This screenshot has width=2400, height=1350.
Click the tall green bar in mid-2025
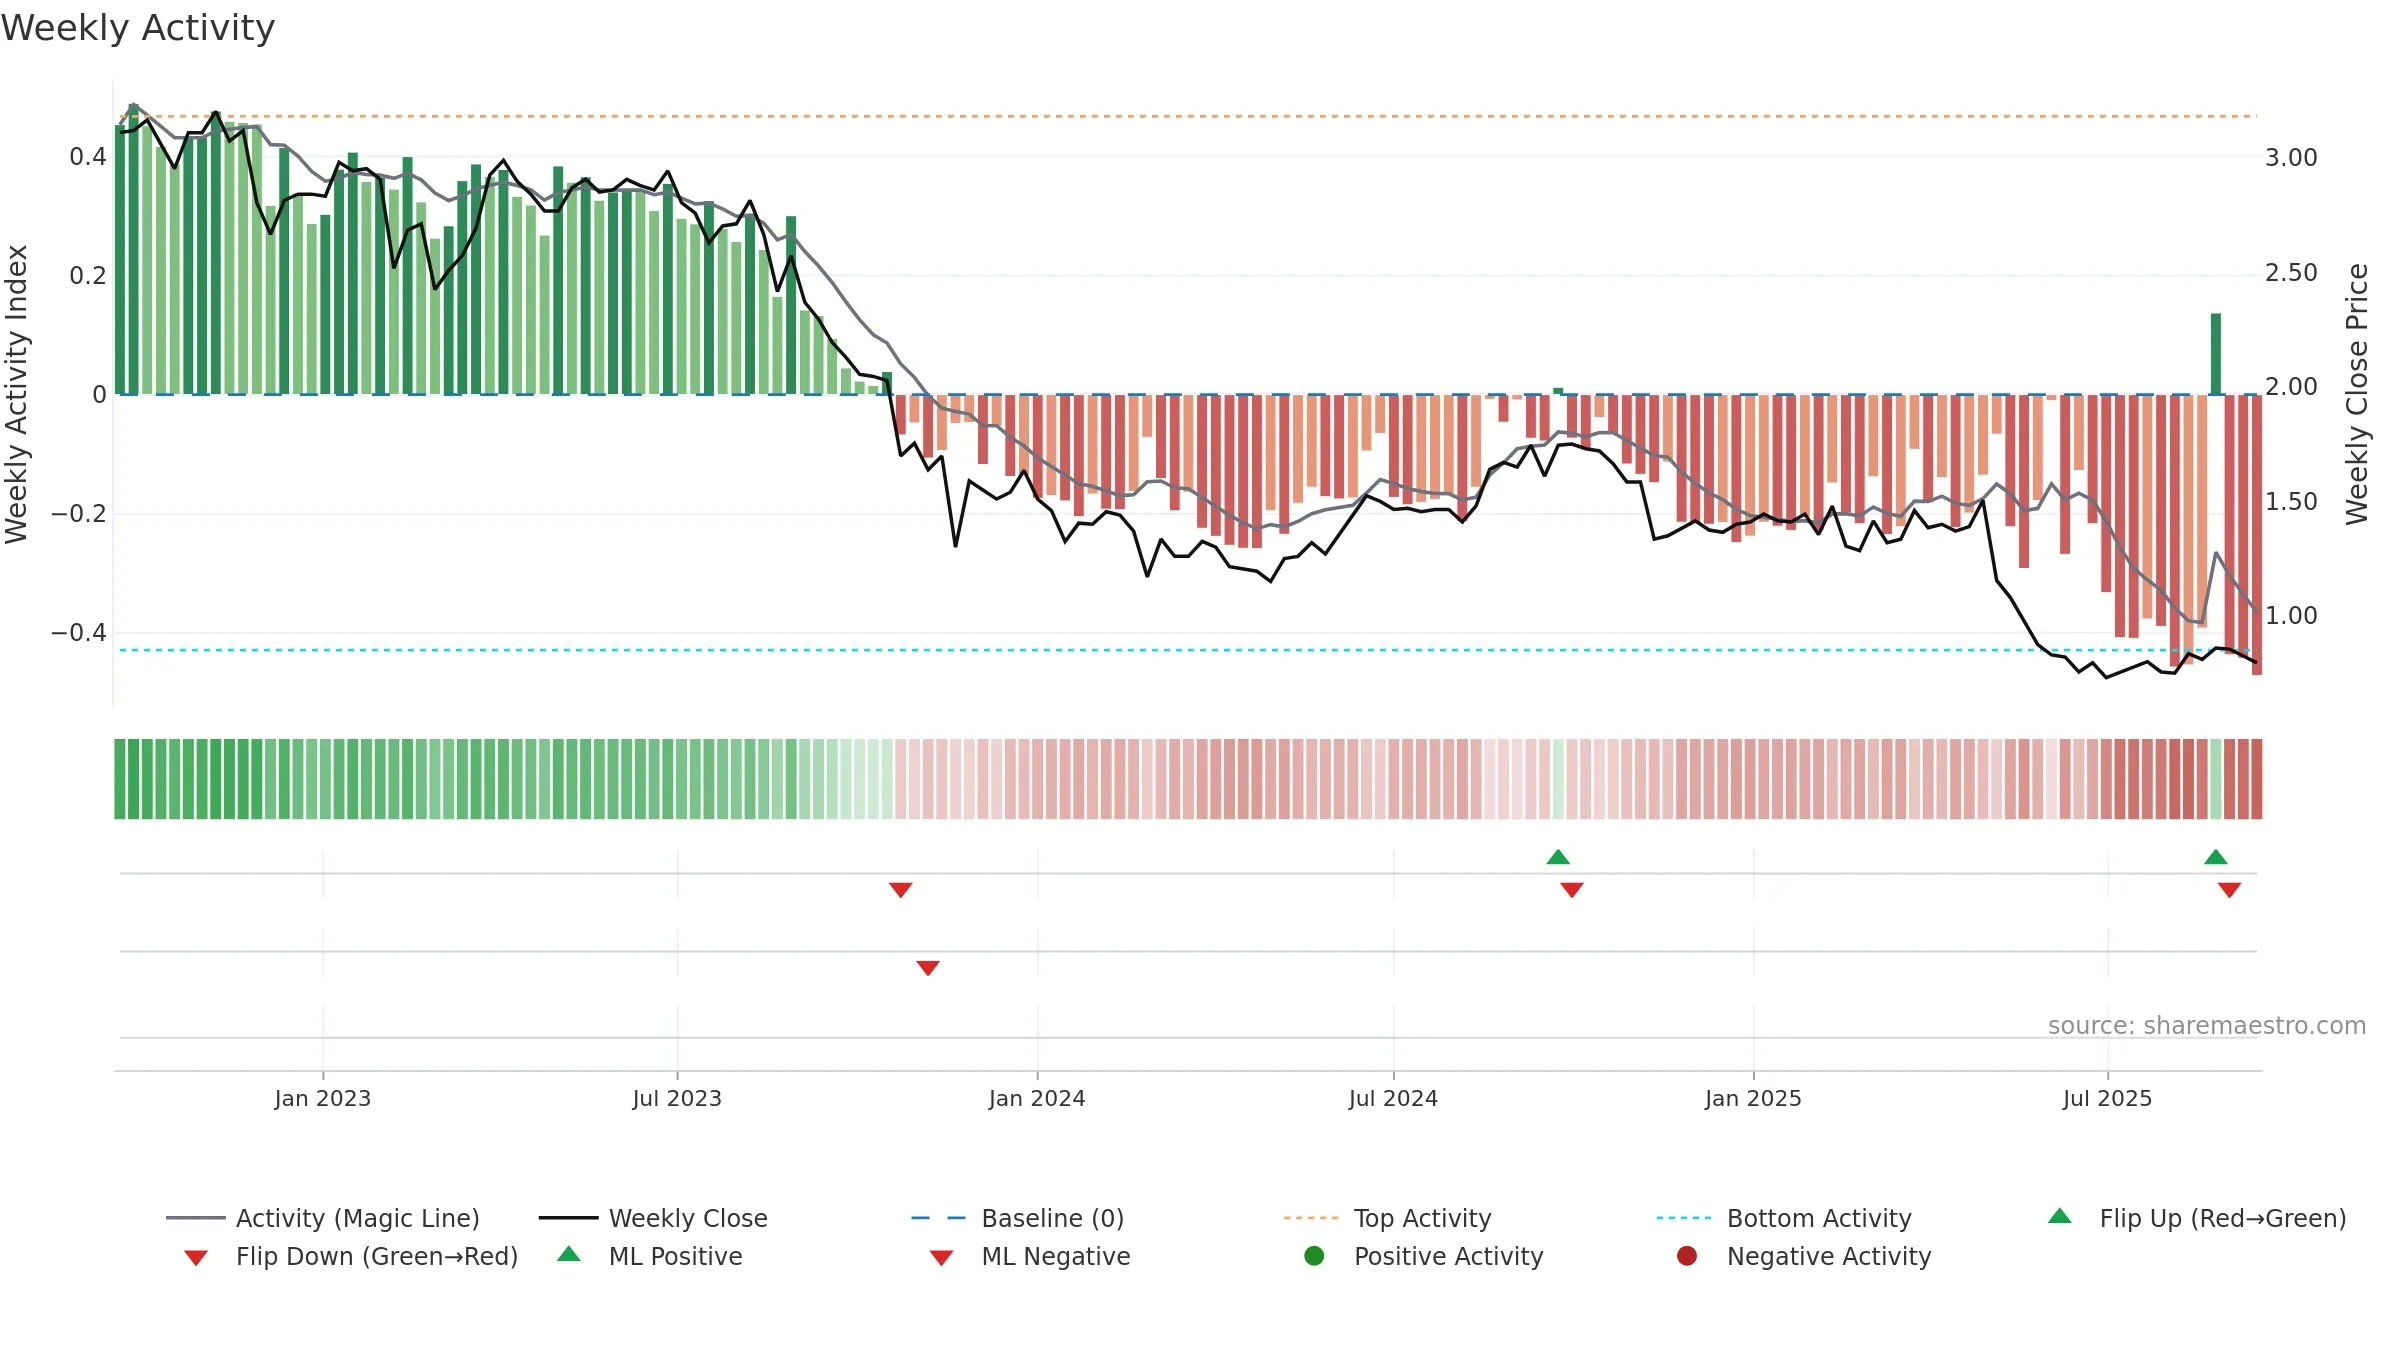click(2216, 354)
